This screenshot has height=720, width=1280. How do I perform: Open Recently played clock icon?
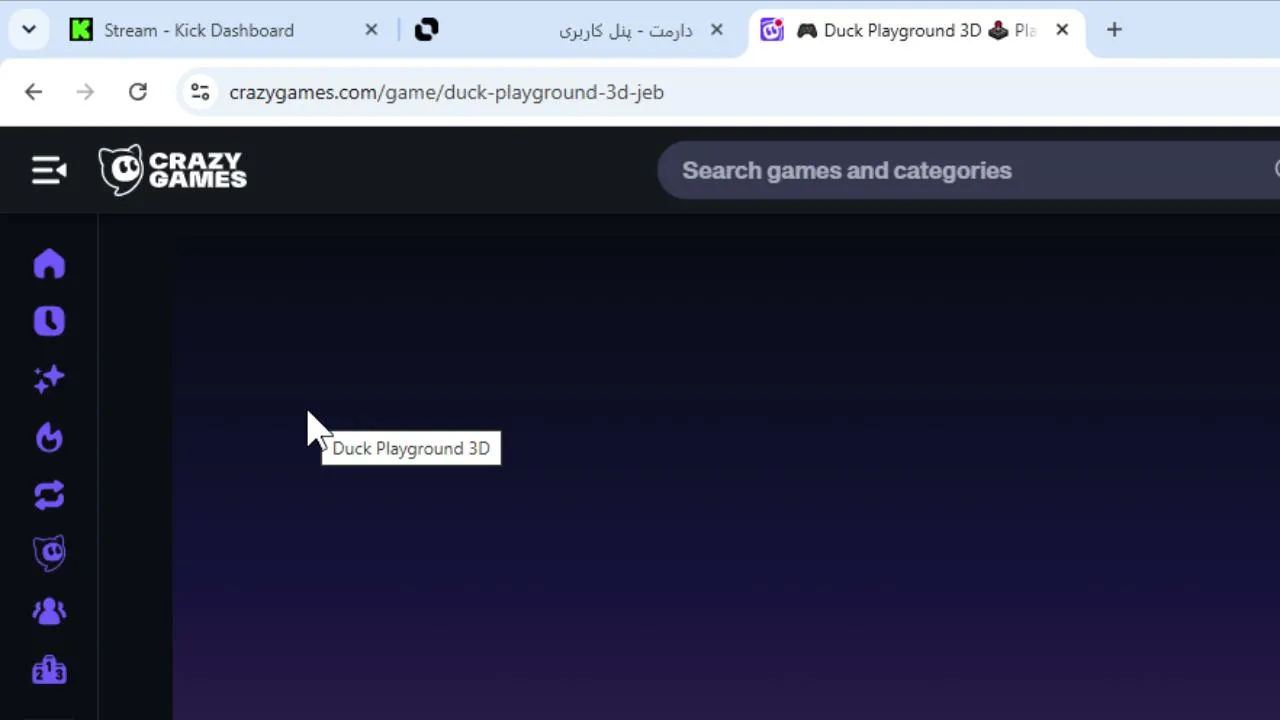[49, 321]
